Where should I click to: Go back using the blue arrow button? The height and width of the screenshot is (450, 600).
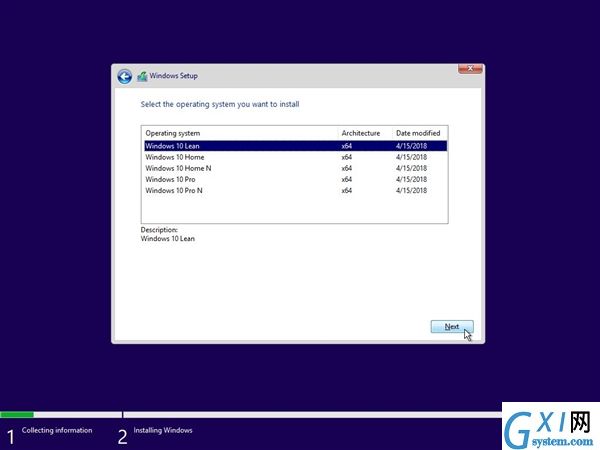(124, 77)
